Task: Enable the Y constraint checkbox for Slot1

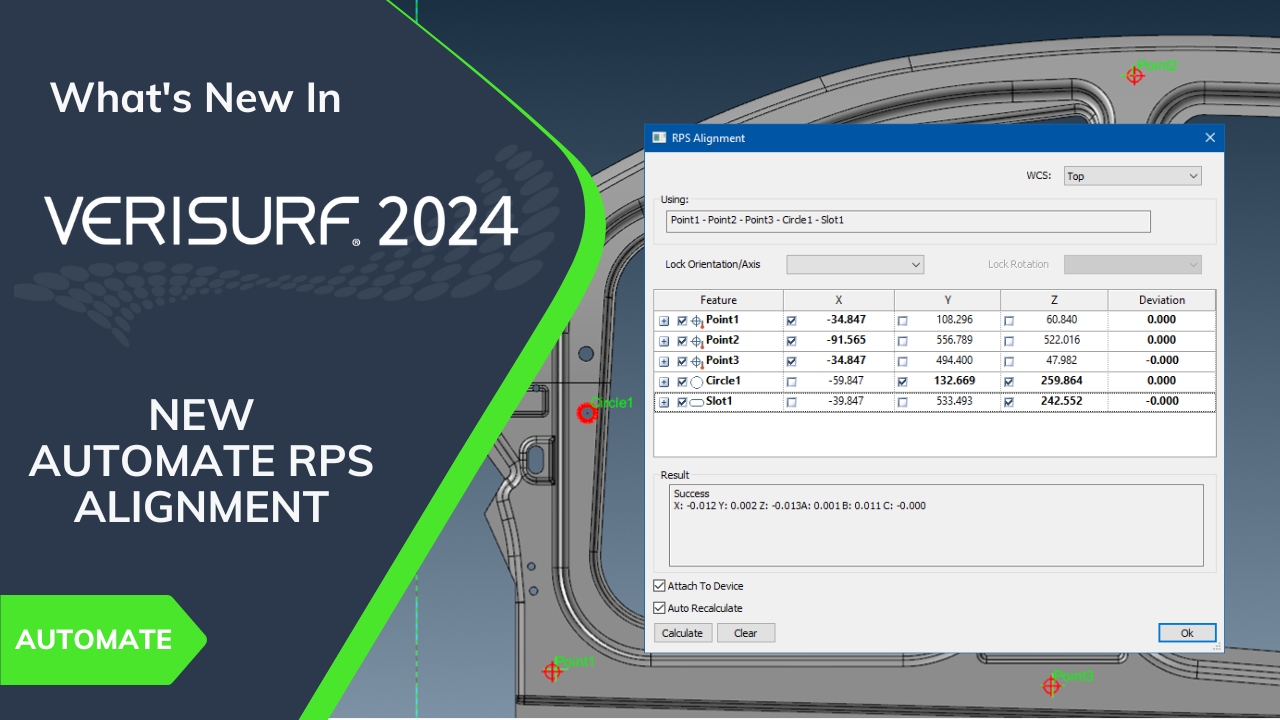Action: click(x=903, y=402)
